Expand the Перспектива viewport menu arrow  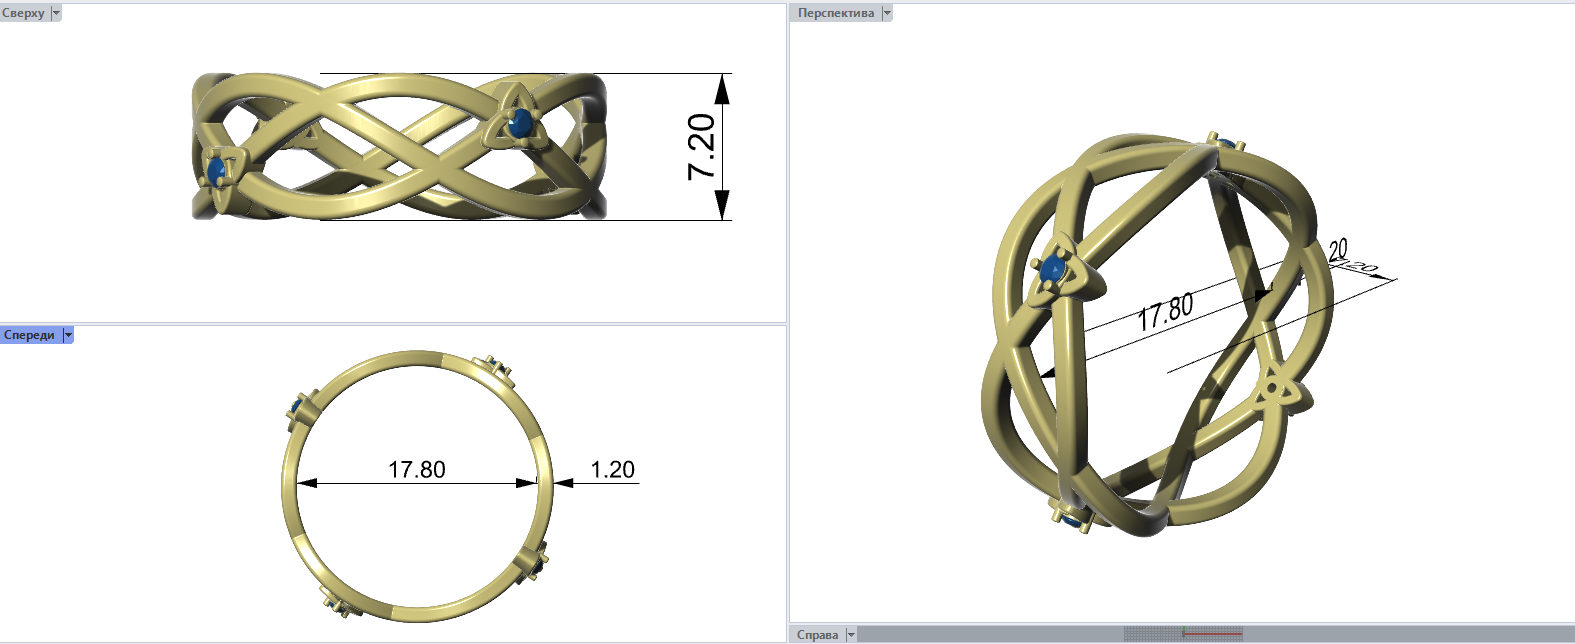[886, 13]
